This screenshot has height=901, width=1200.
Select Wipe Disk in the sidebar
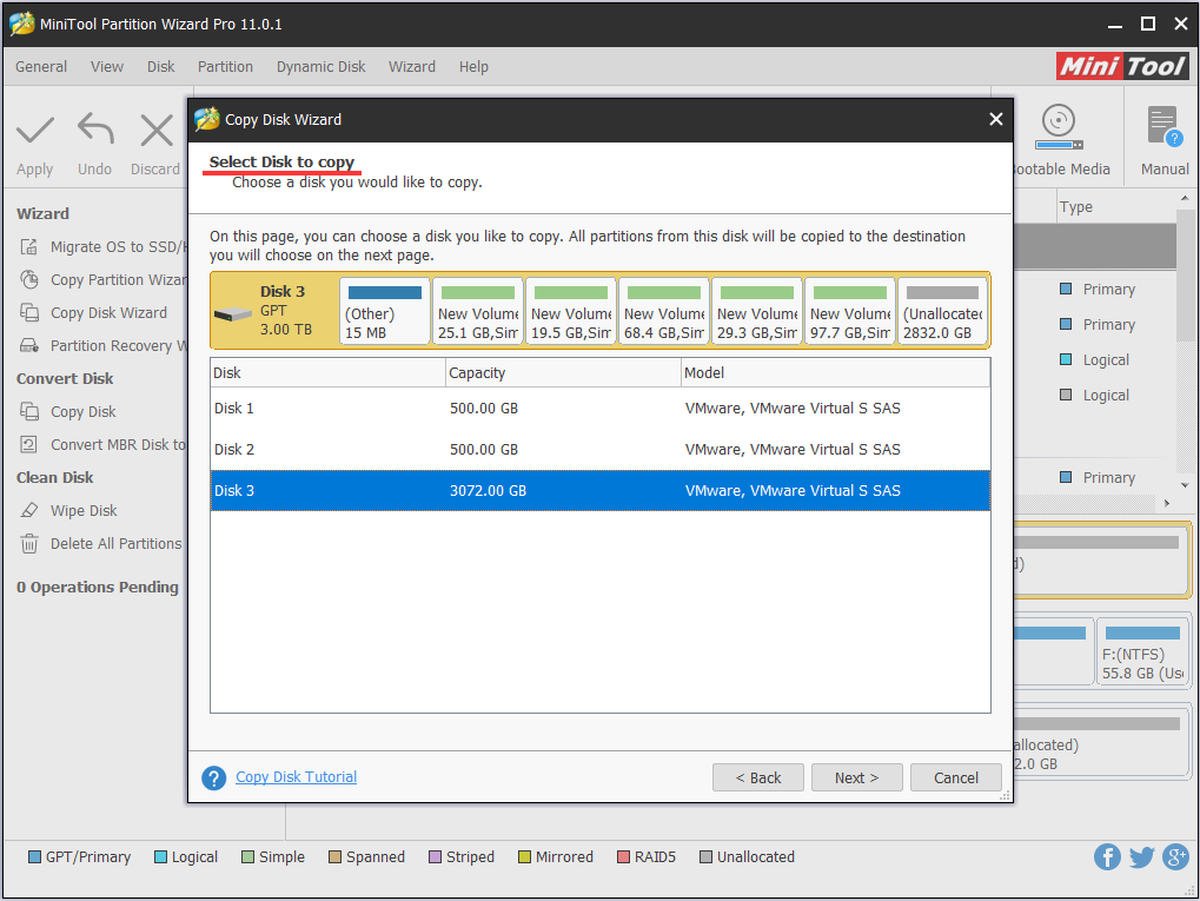coord(84,510)
